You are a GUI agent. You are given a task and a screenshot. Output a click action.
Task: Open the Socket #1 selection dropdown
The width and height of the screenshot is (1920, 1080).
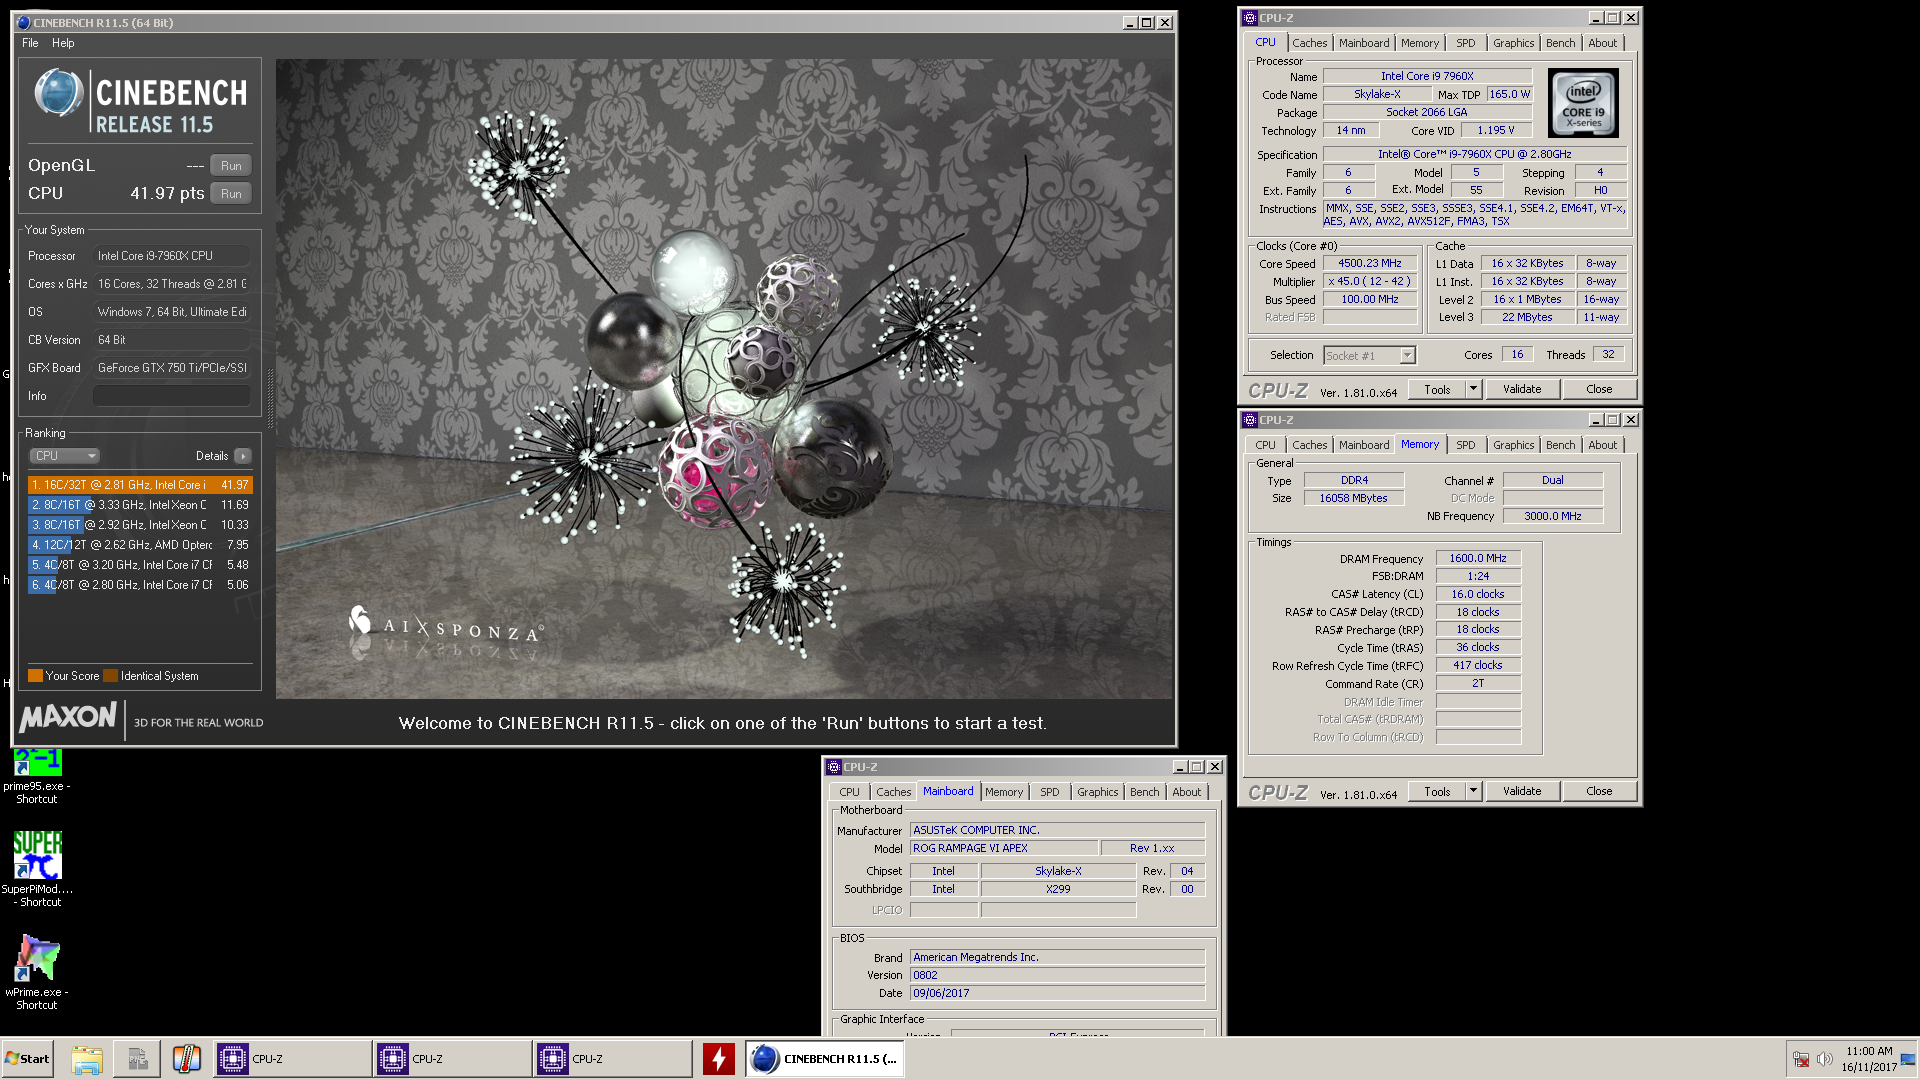(x=1369, y=355)
